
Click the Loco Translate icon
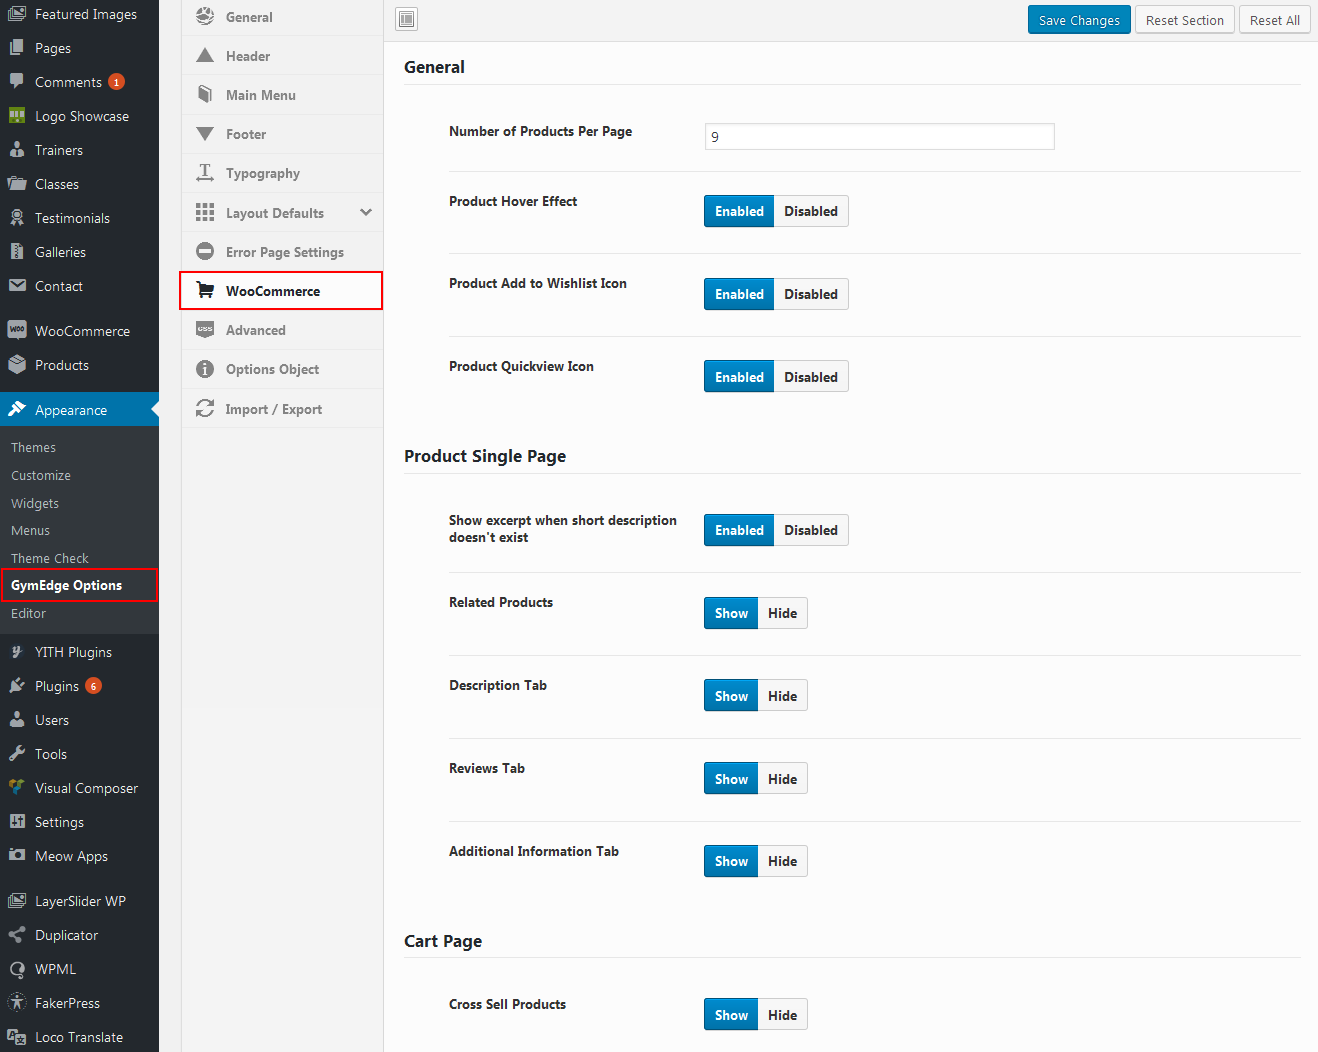pos(17,1037)
